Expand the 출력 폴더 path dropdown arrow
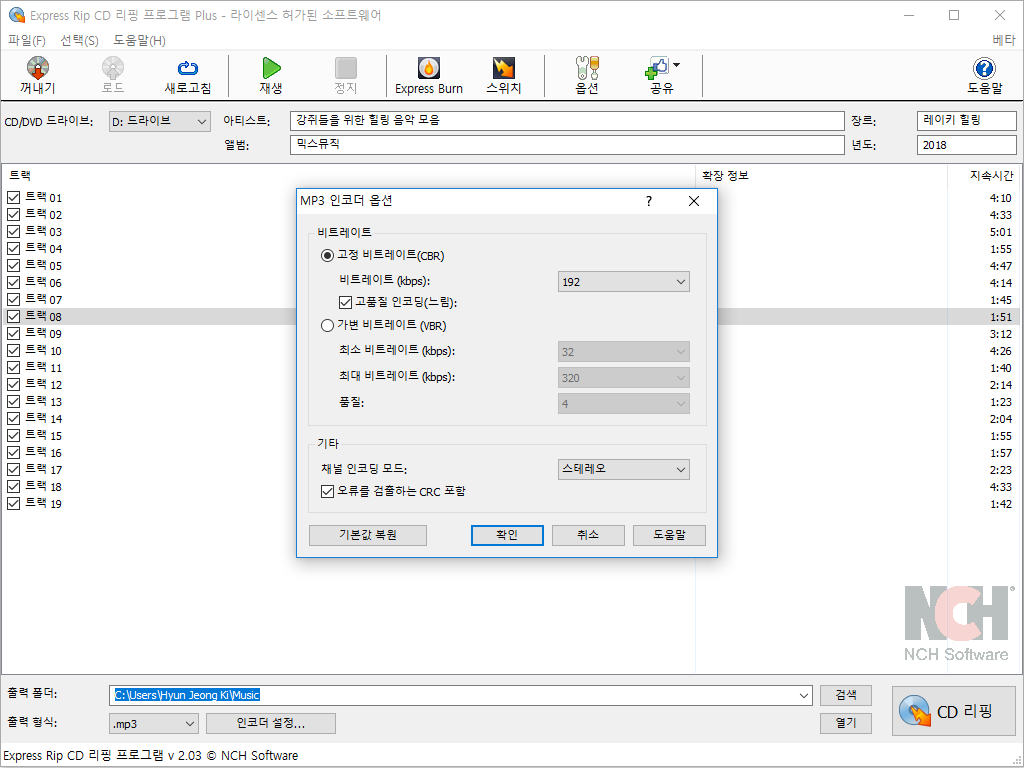Image resolution: width=1024 pixels, height=768 pixels. 803,696
